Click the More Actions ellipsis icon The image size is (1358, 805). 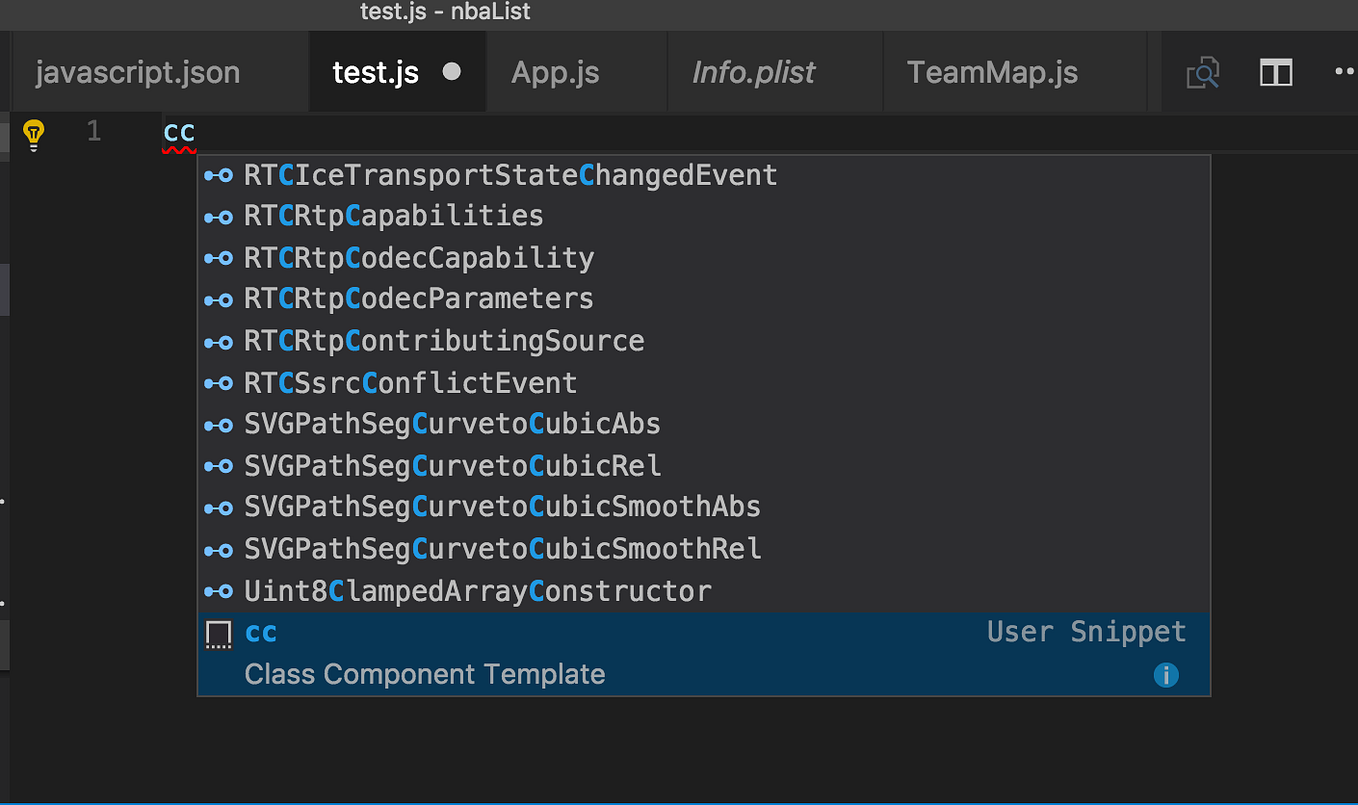coord(1344,70)
